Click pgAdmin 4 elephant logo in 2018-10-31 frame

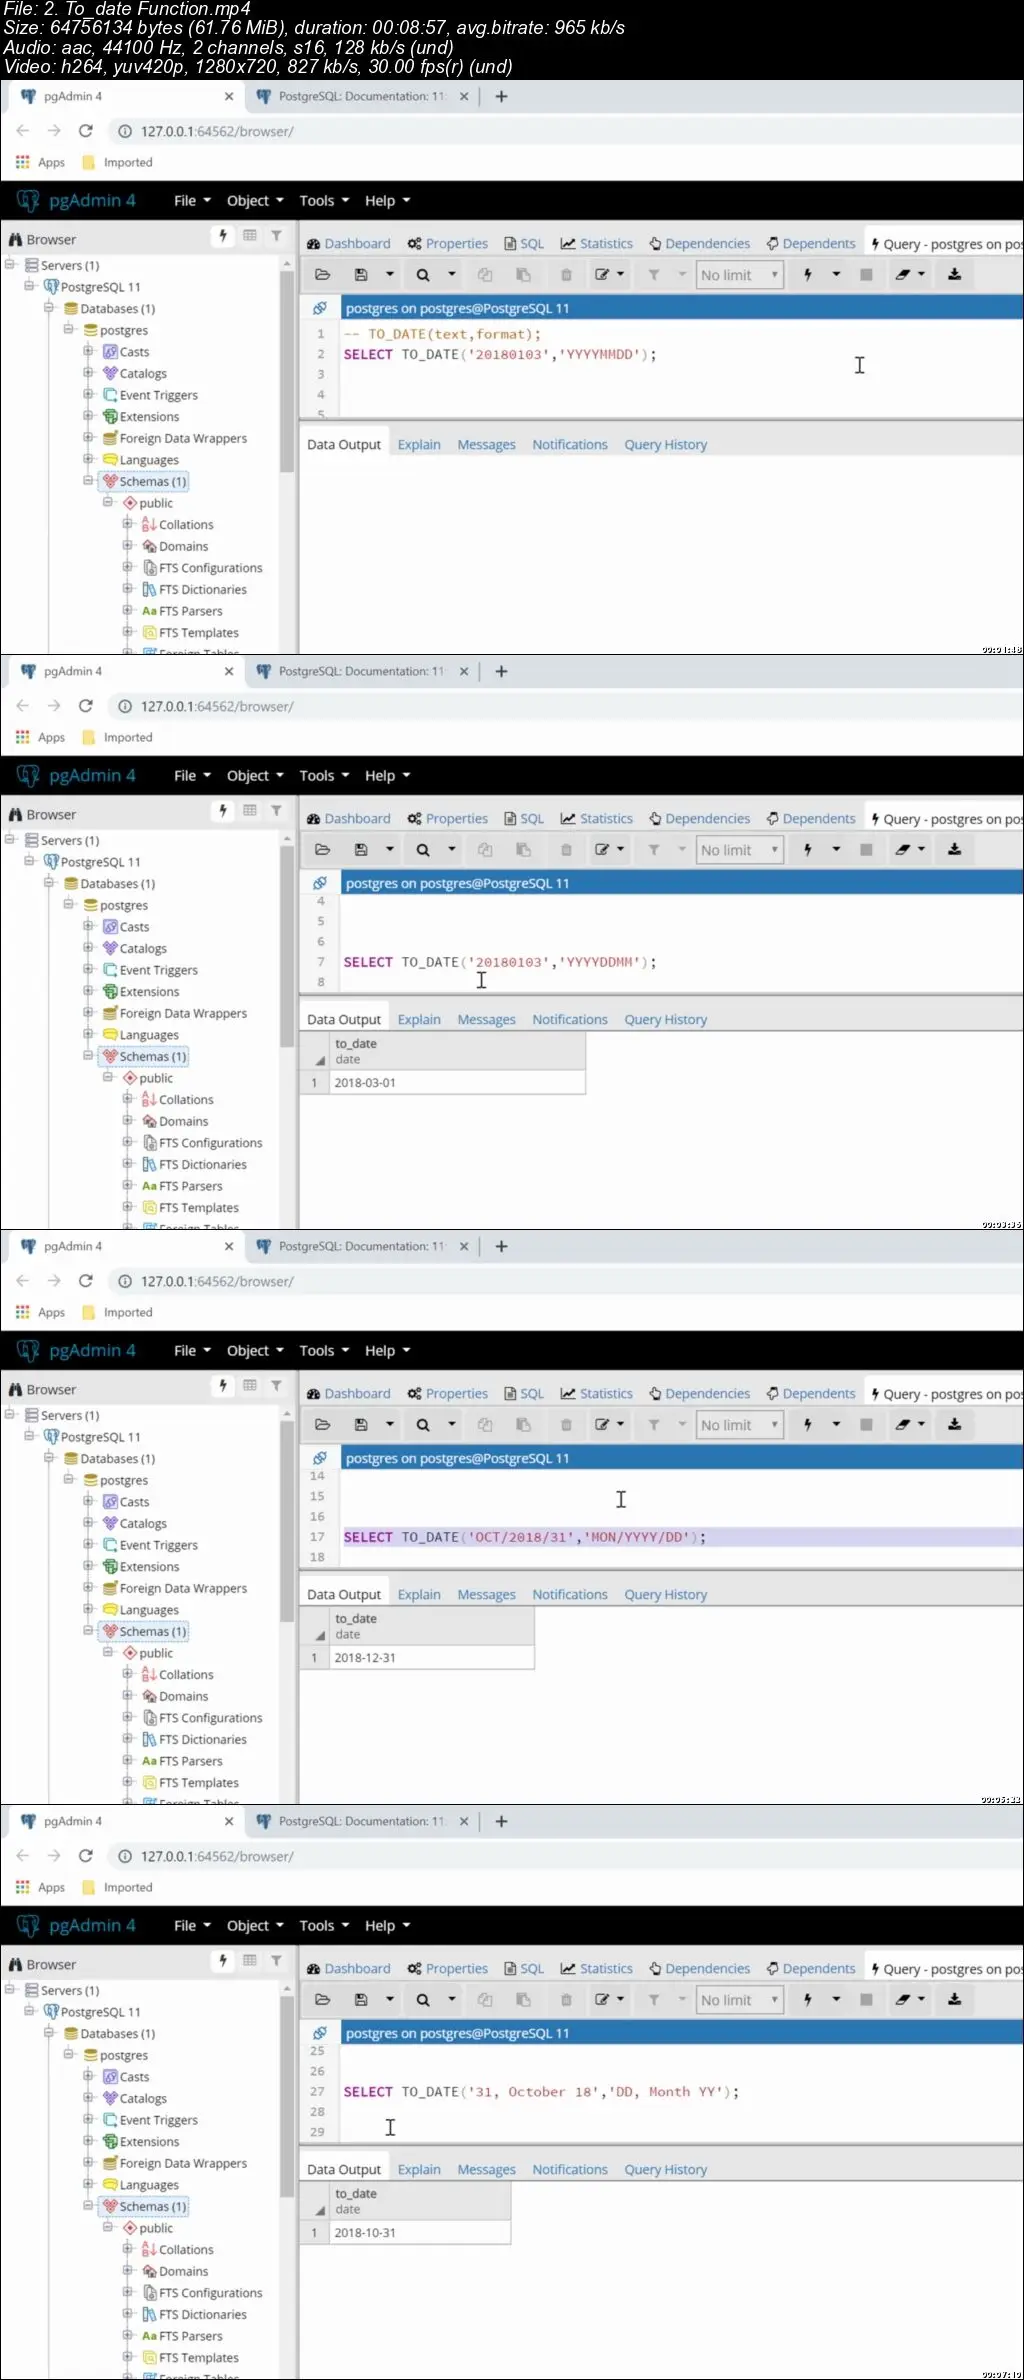pos(29,1926)
